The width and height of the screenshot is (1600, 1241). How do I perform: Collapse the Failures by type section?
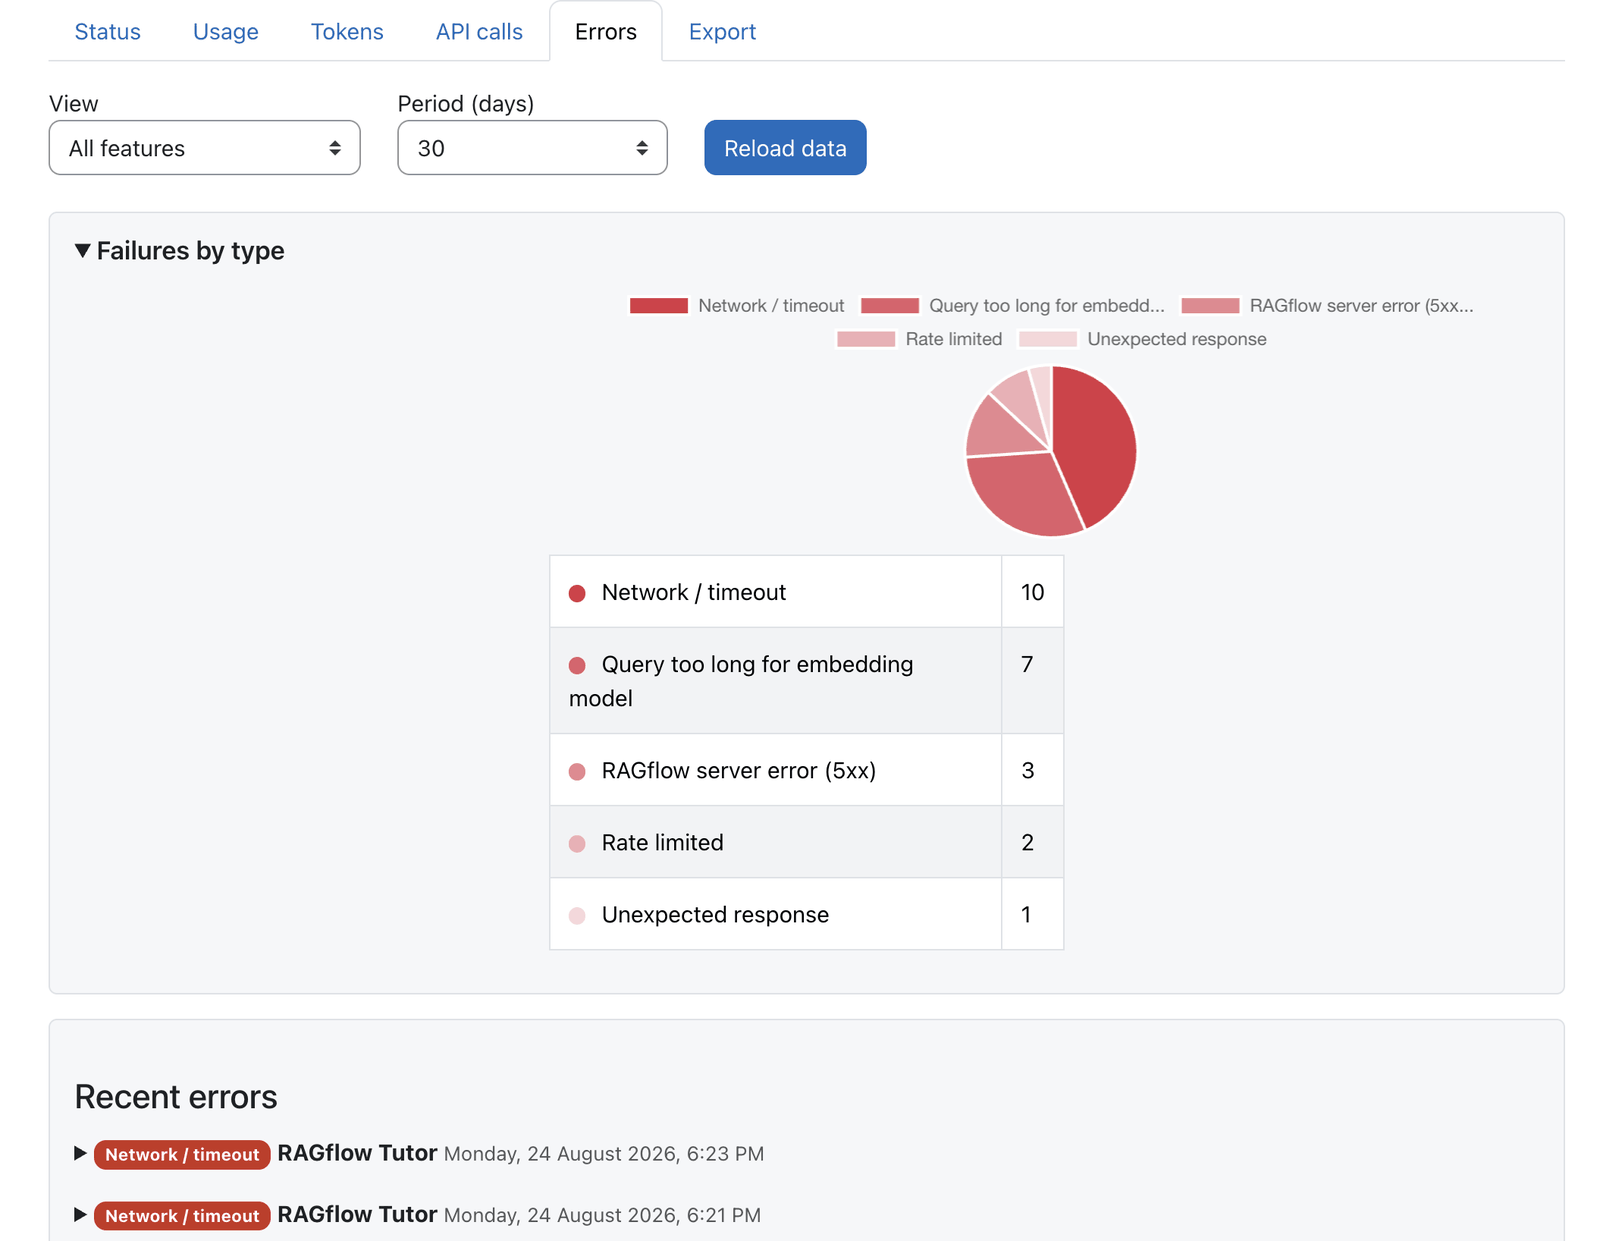179,251
